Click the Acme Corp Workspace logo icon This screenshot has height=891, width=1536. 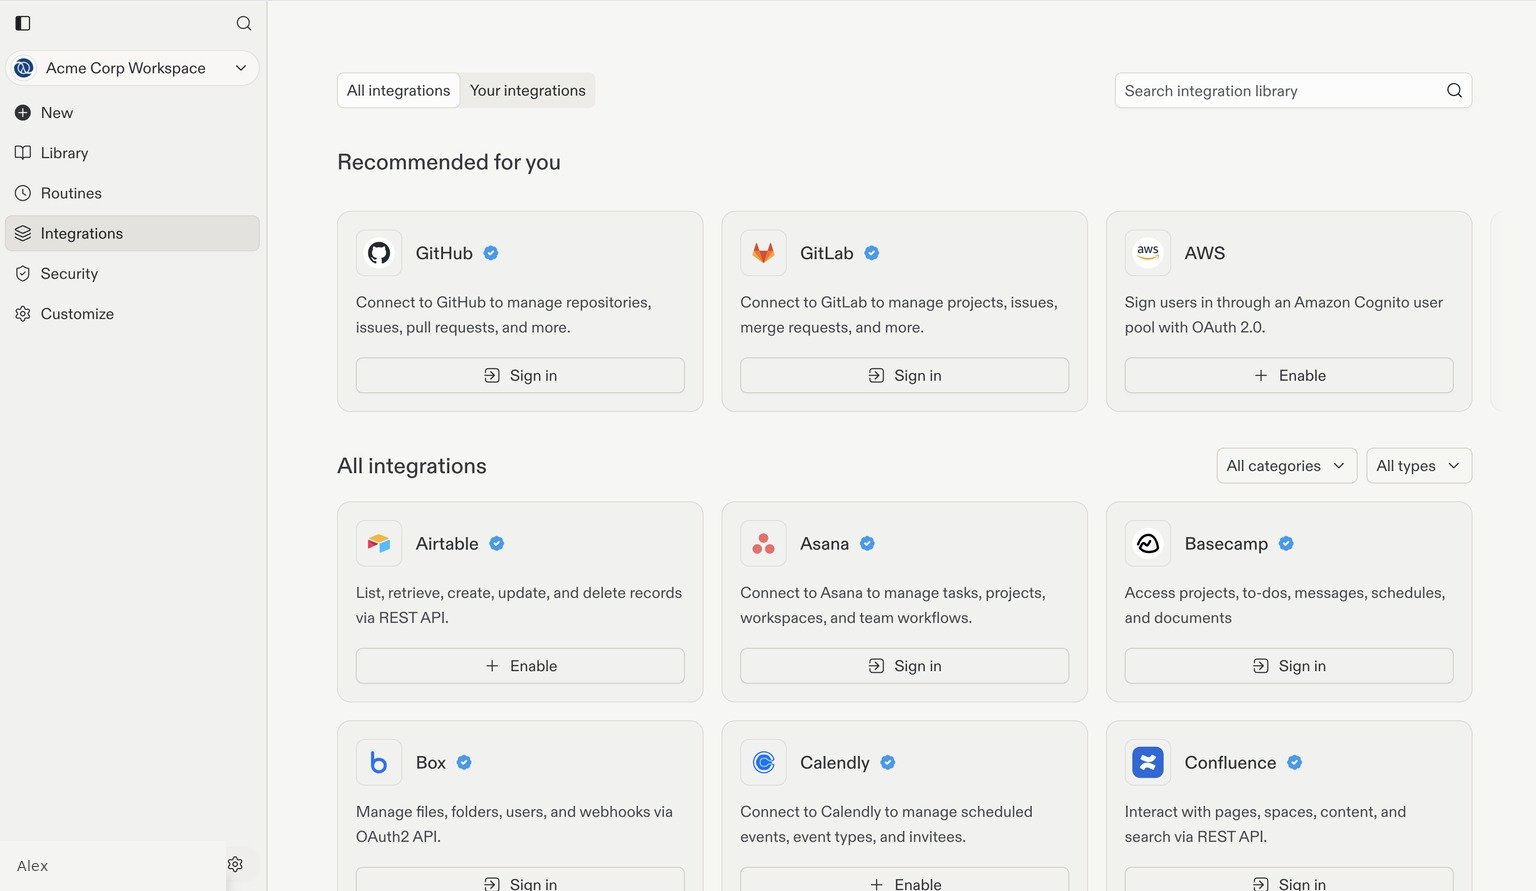[x=24, y=68]
